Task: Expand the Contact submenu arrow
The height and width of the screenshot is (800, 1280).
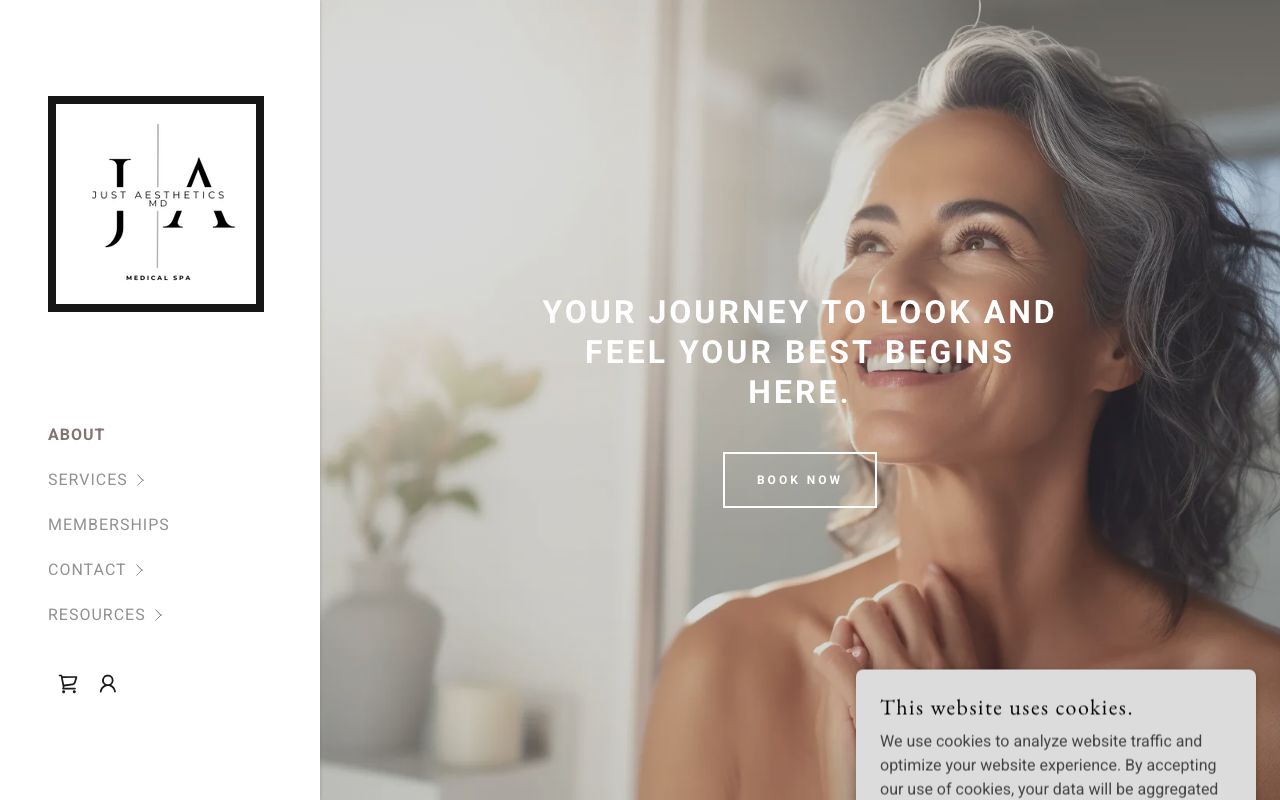Action: click(140, 570)
